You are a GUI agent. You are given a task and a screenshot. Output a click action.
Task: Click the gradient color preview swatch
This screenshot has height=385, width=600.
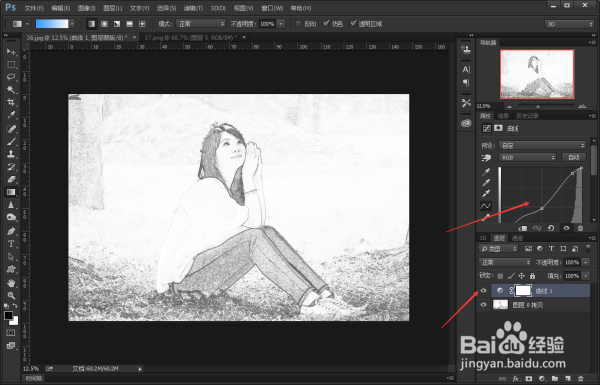(52, 24)
